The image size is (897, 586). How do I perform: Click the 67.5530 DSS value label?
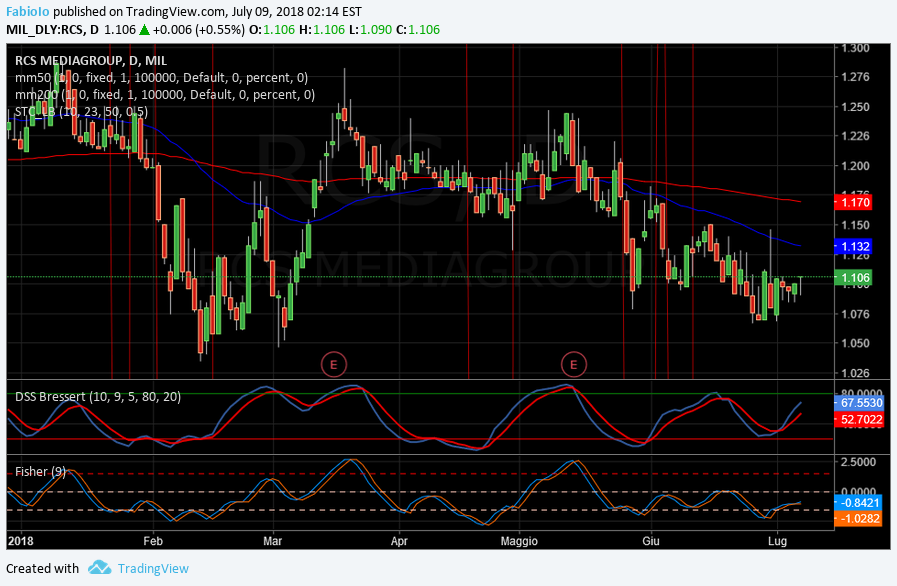tap(859, 403)
